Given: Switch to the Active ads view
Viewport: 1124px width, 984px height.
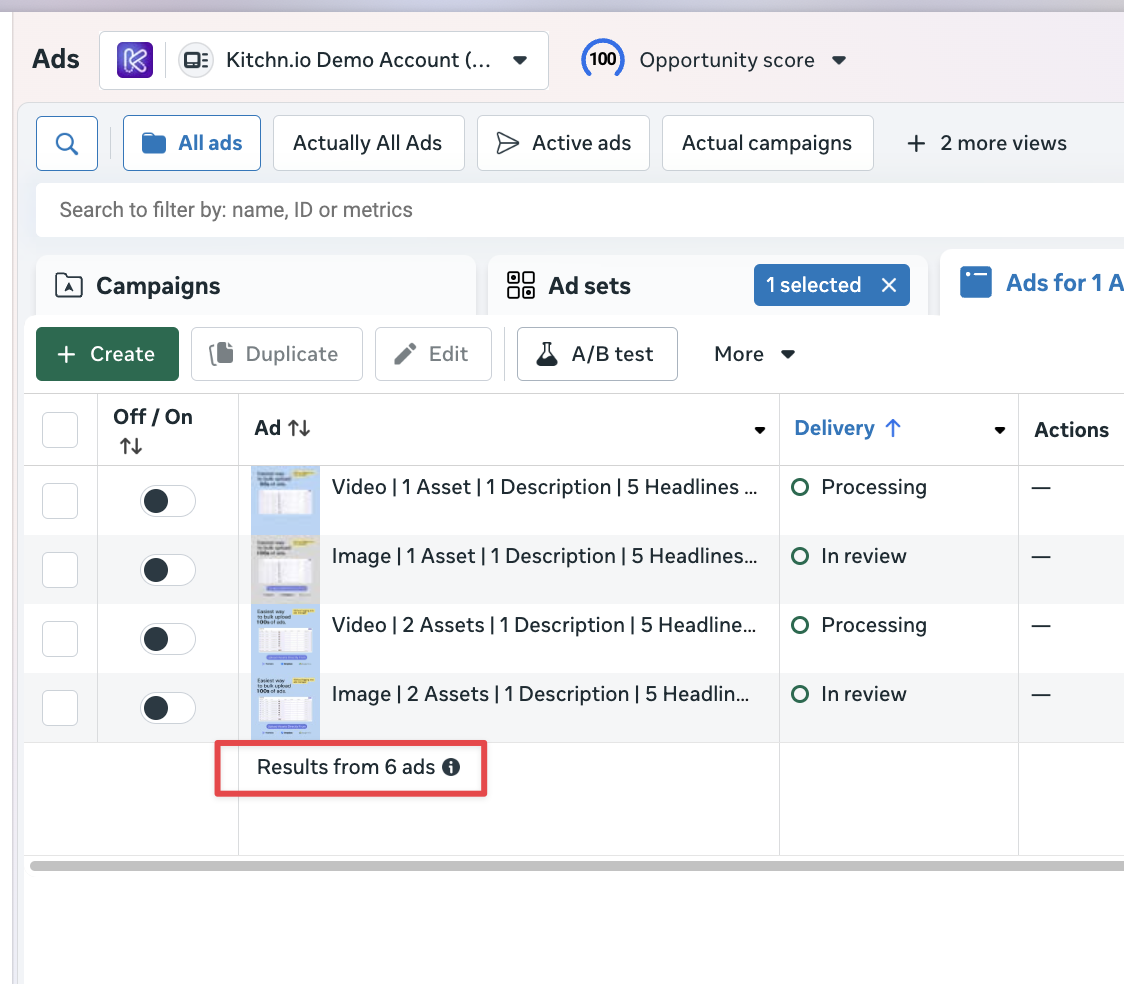Looking at the screenshot, I should (563, 143).
